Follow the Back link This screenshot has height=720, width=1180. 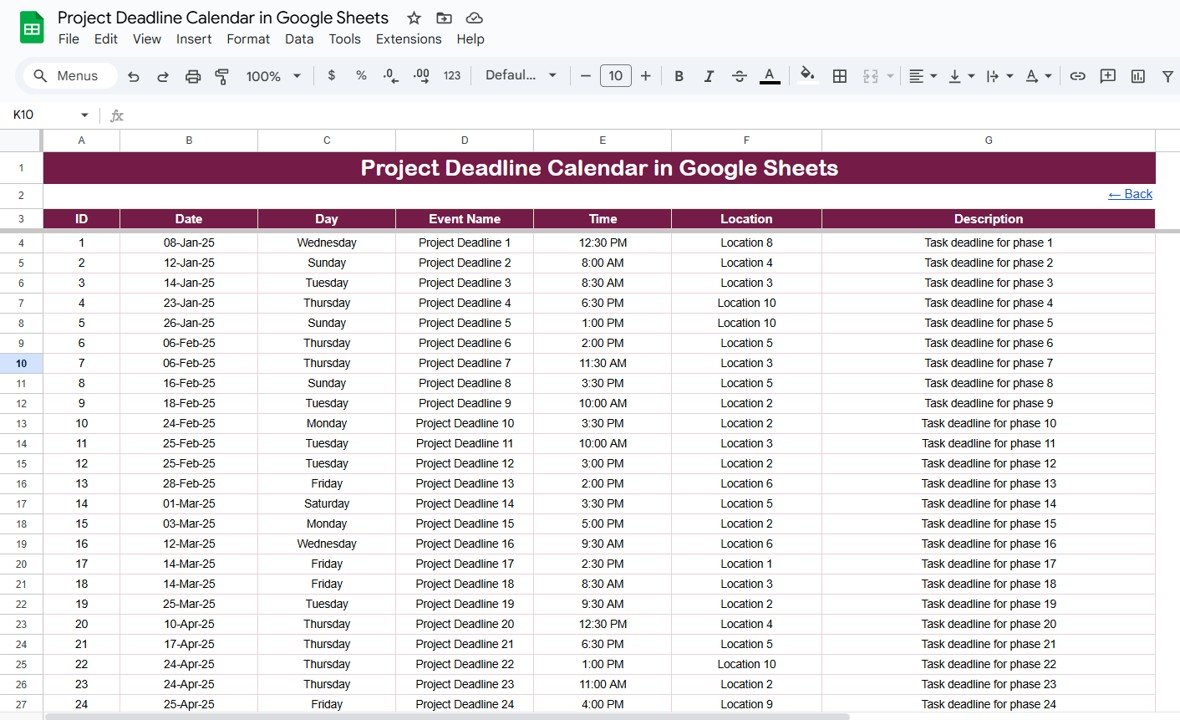pyautogui.click(x=1130, y=194)
